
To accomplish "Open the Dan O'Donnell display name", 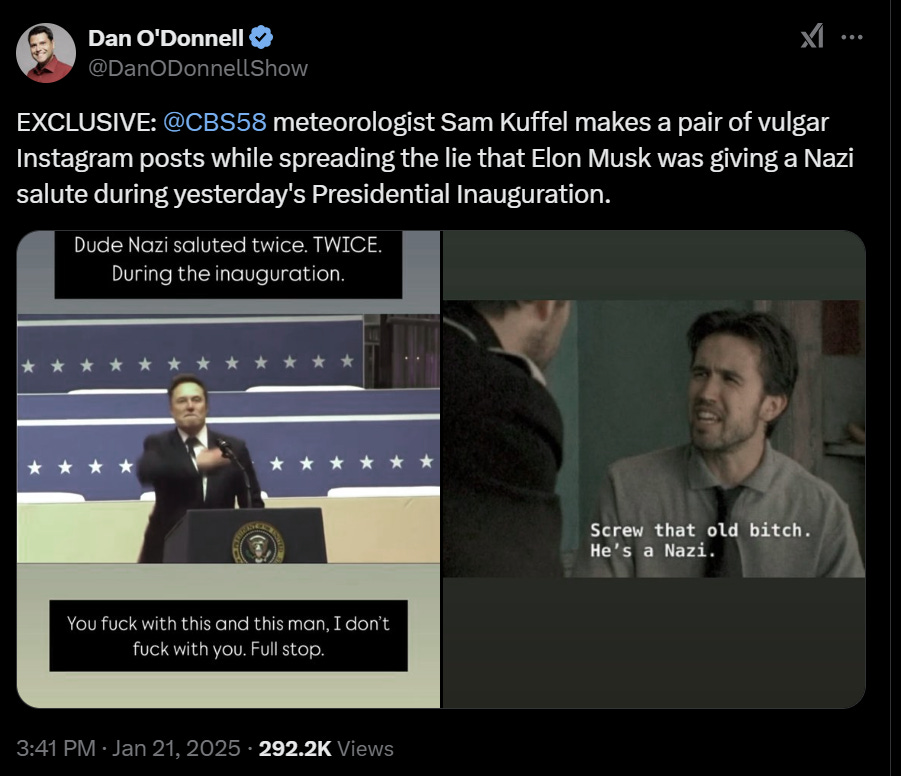I will (x=166, y=38).
